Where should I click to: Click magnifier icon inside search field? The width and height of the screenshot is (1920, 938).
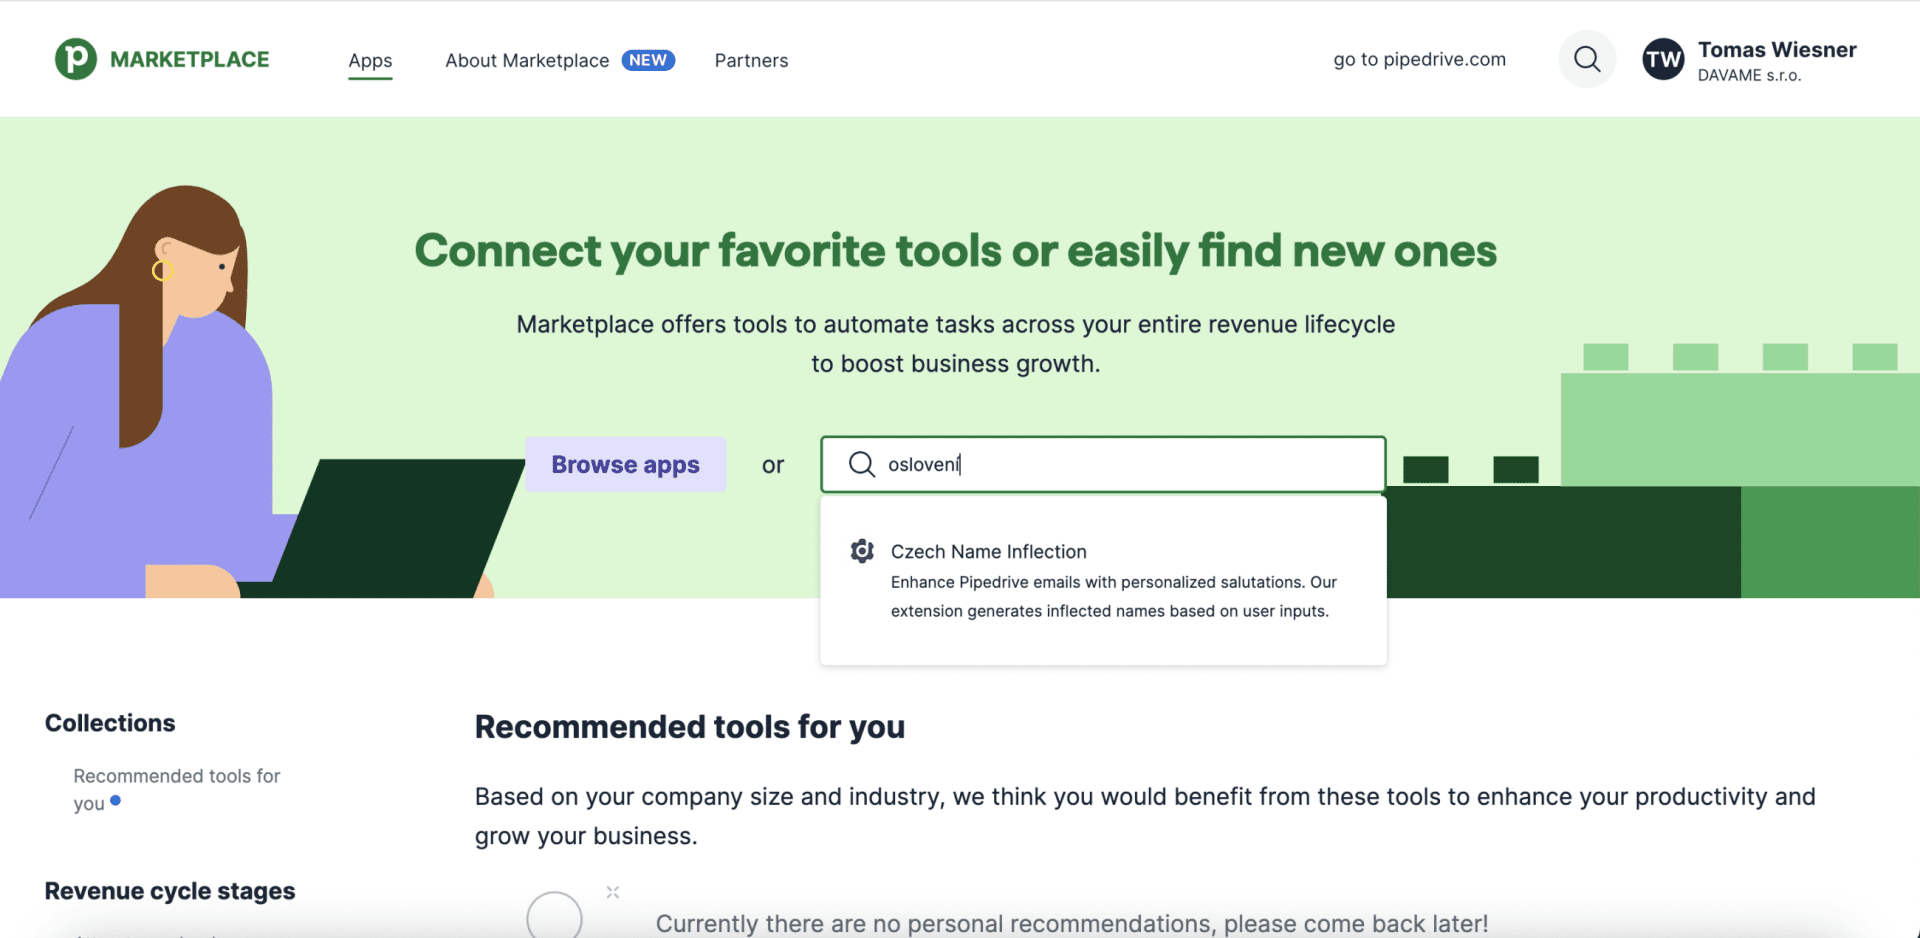click(861, 464)
